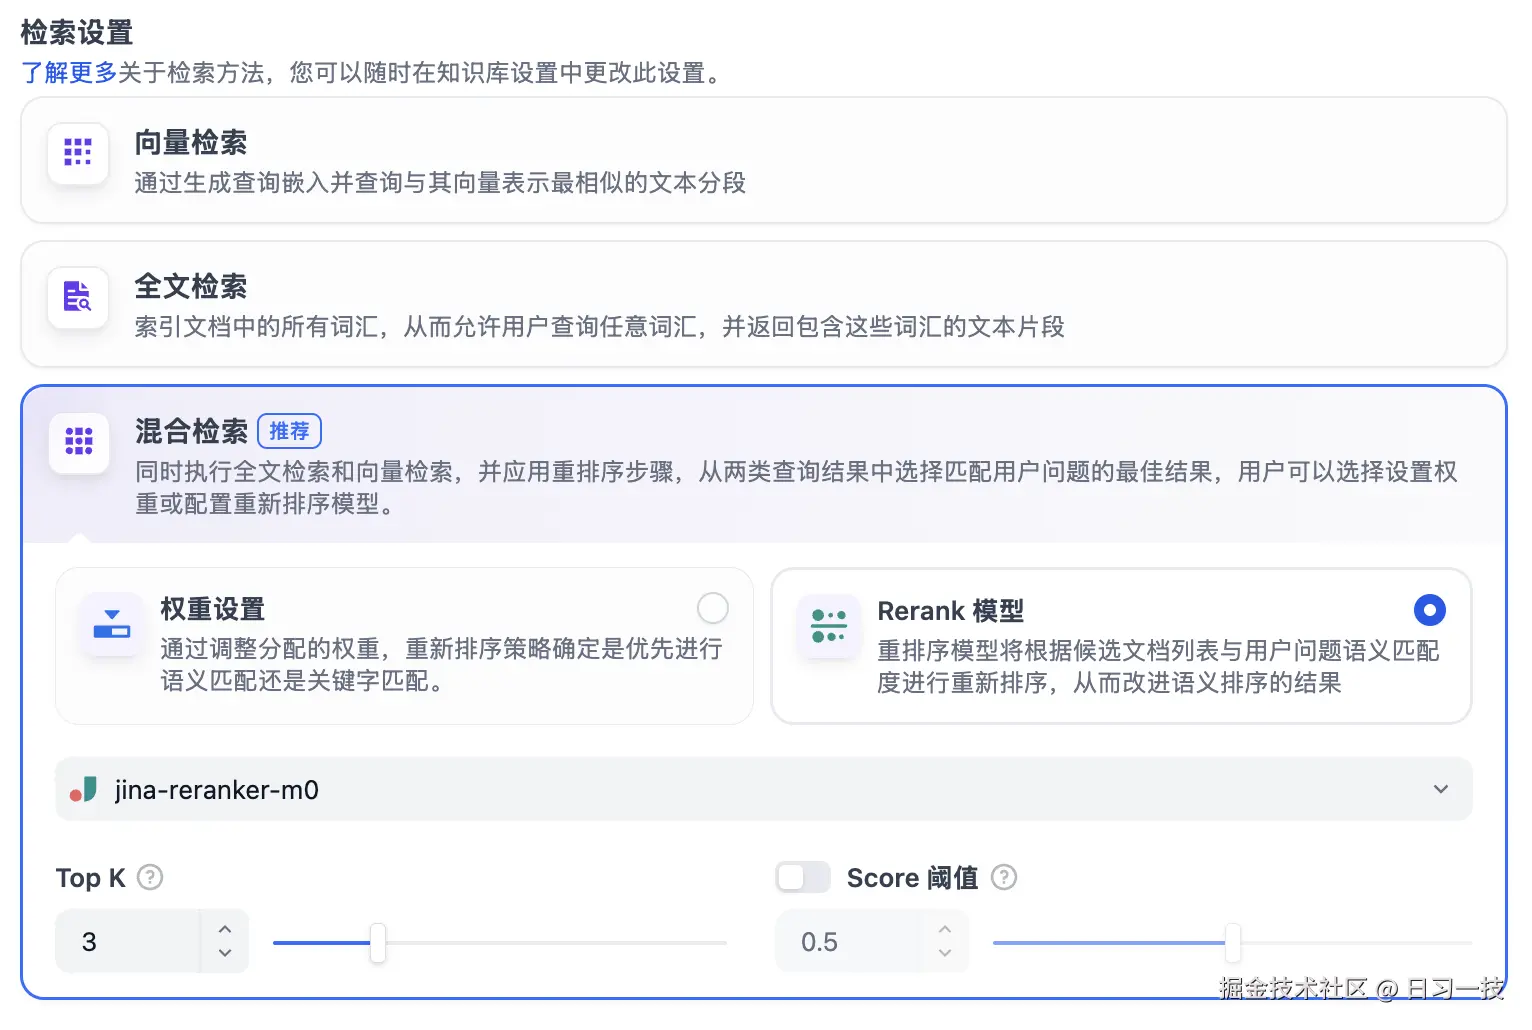Open the Score 阈值 help tooltip icon

point(1004,877)
